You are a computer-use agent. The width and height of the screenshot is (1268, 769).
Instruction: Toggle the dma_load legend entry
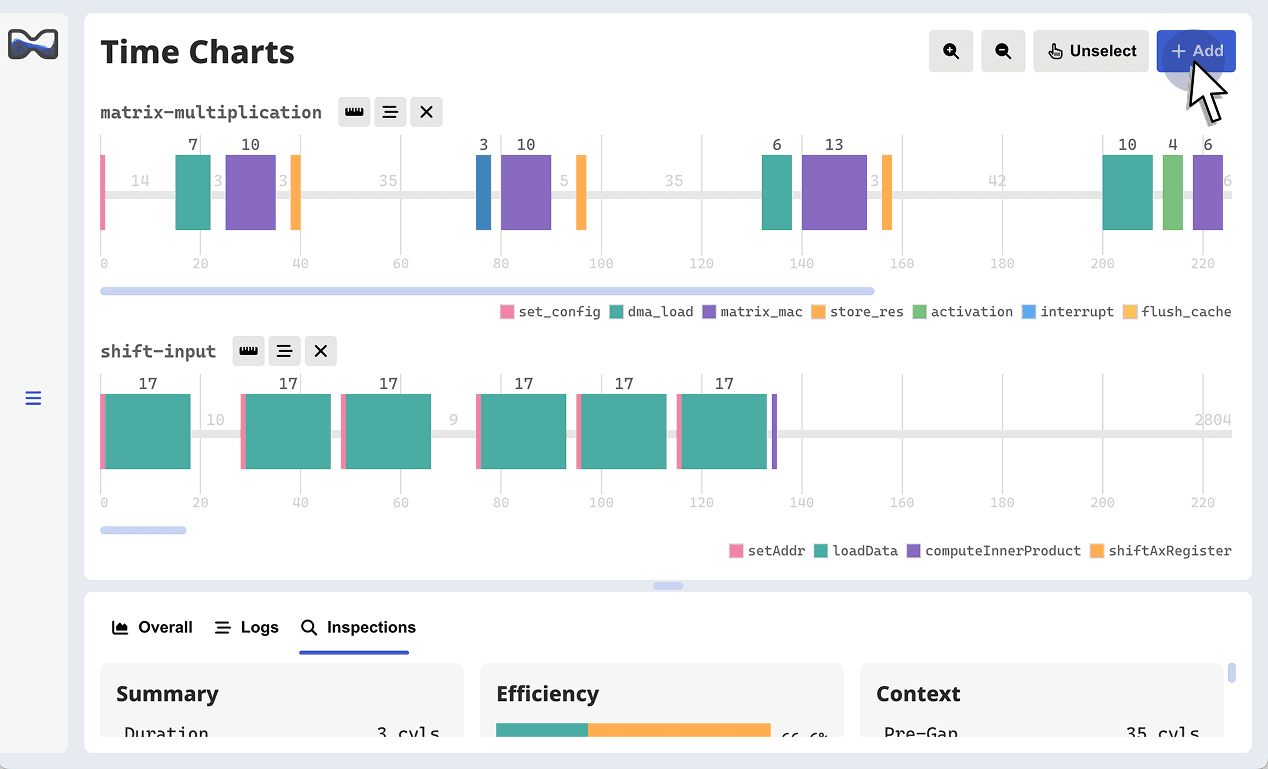tap(651, 312)
